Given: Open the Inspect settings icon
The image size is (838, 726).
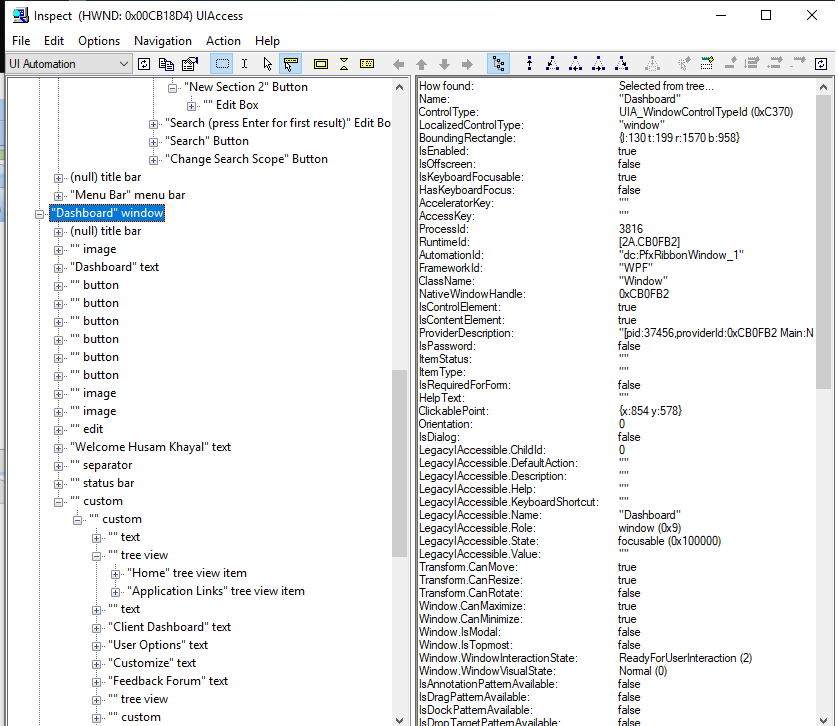Looking at the screenshot, I should 190,63.
